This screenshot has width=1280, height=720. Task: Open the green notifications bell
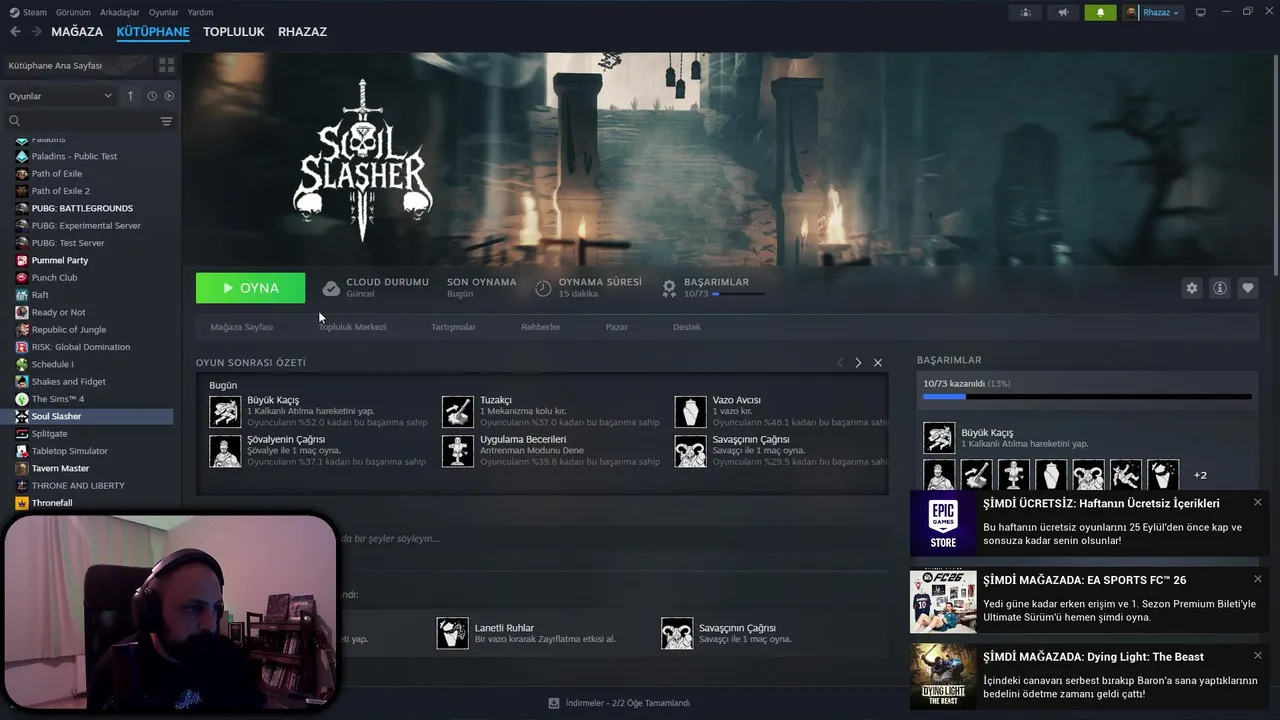point(1101,12)
